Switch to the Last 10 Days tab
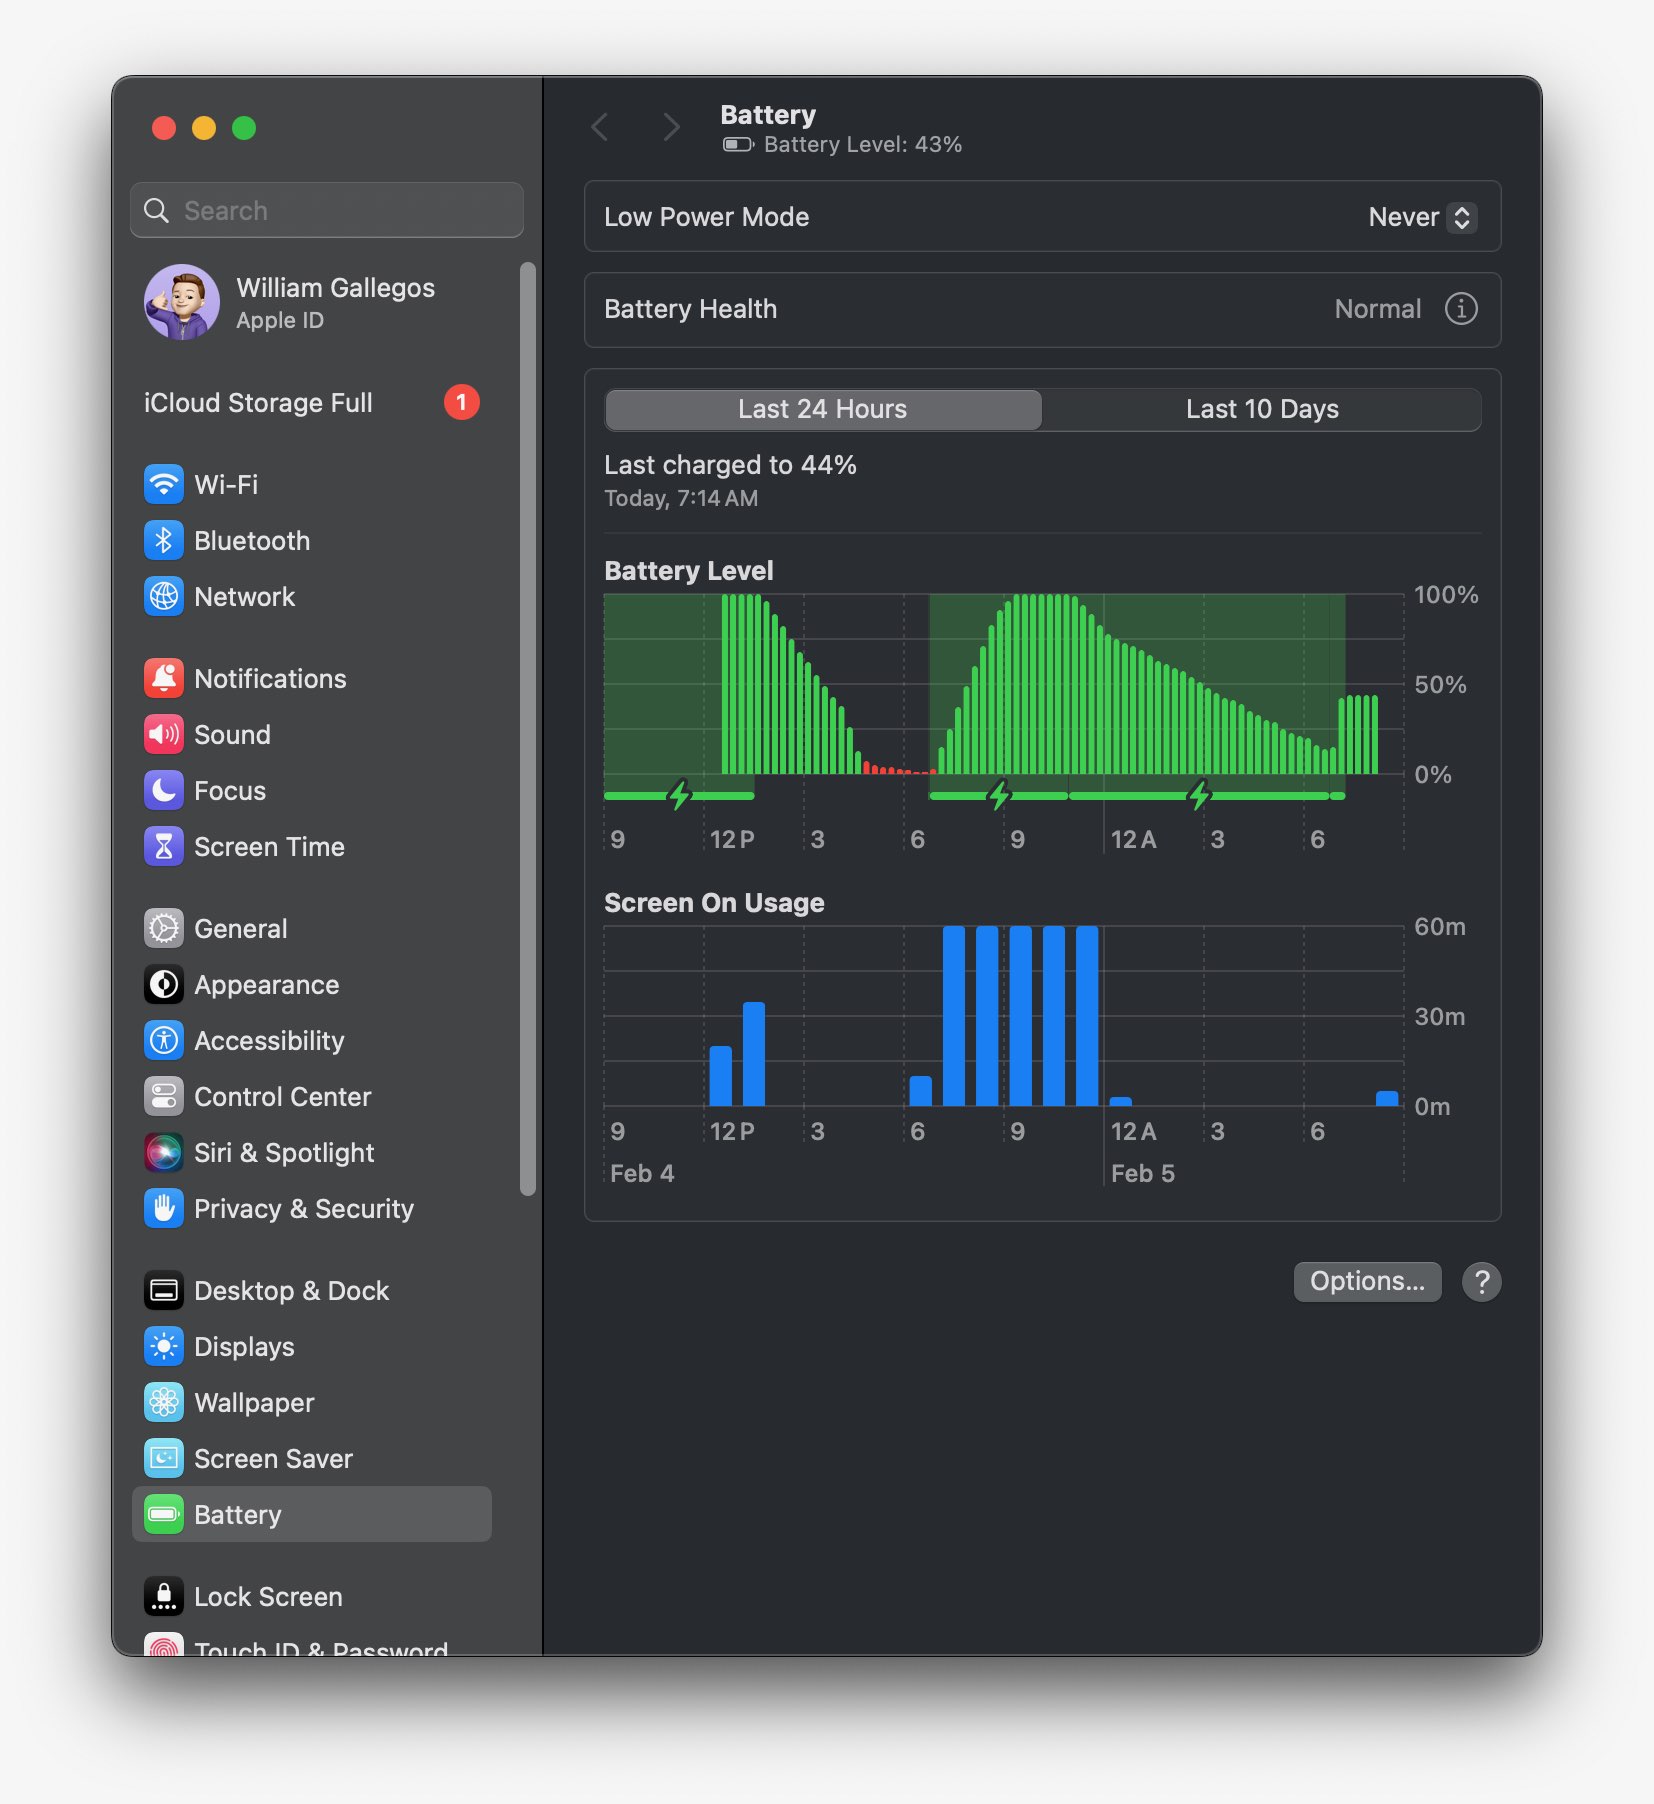The width and height of the screenshot is (1654, 1804). (x=1262, y=409)
